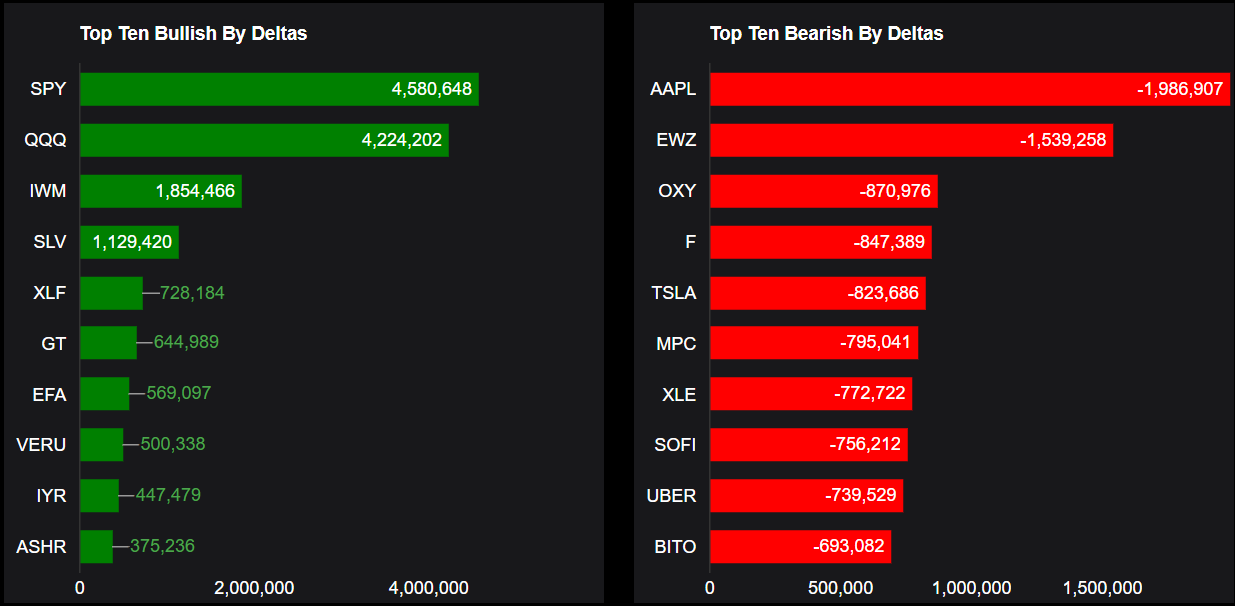The width and height of the screenshot is (1235, 606).
Task: Click the IWM bullish delta bar
Action: click(x=160, y=191)
